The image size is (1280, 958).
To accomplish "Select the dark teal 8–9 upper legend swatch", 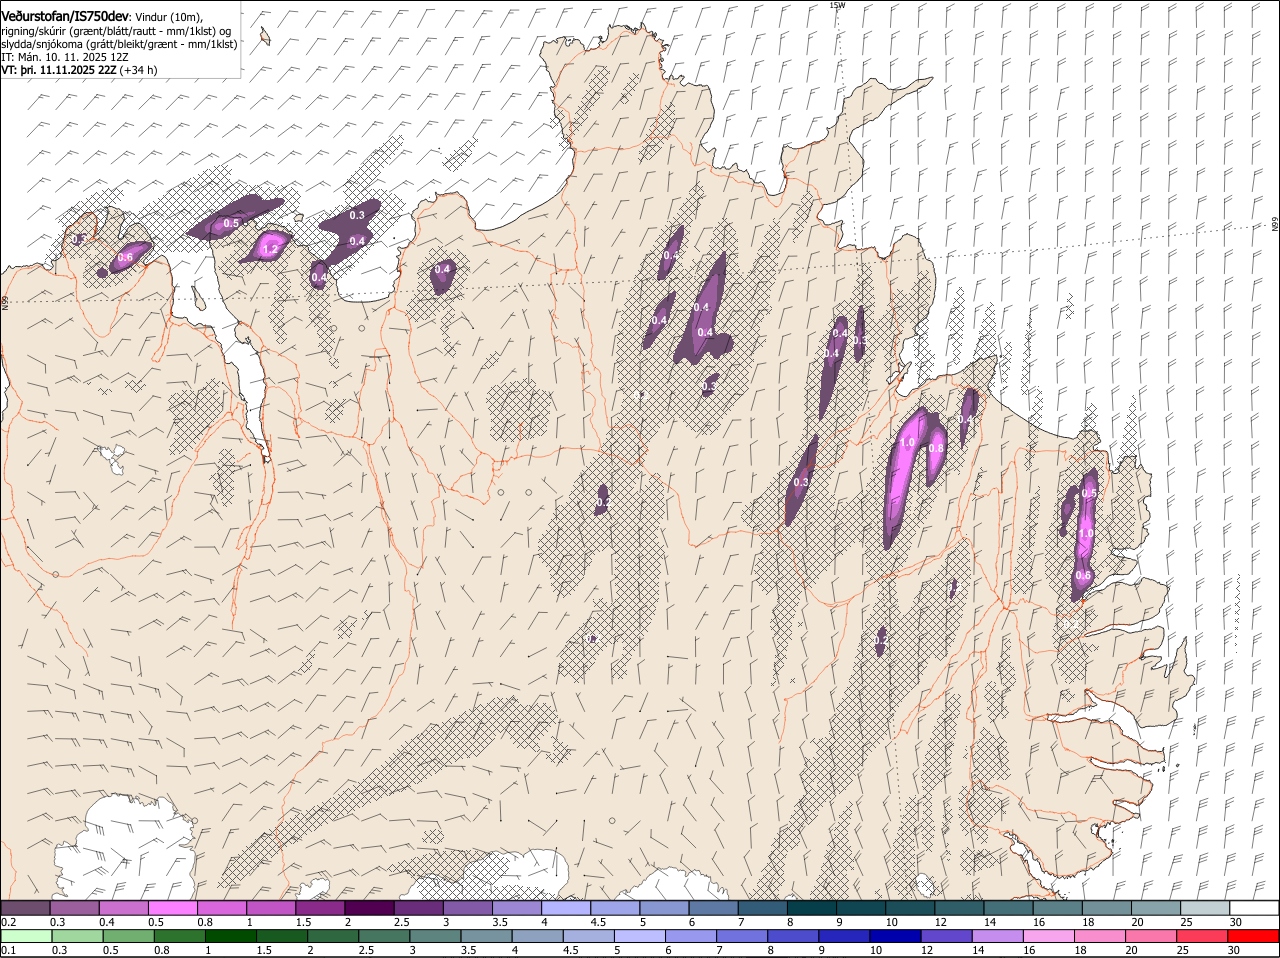I will (812, 908).
